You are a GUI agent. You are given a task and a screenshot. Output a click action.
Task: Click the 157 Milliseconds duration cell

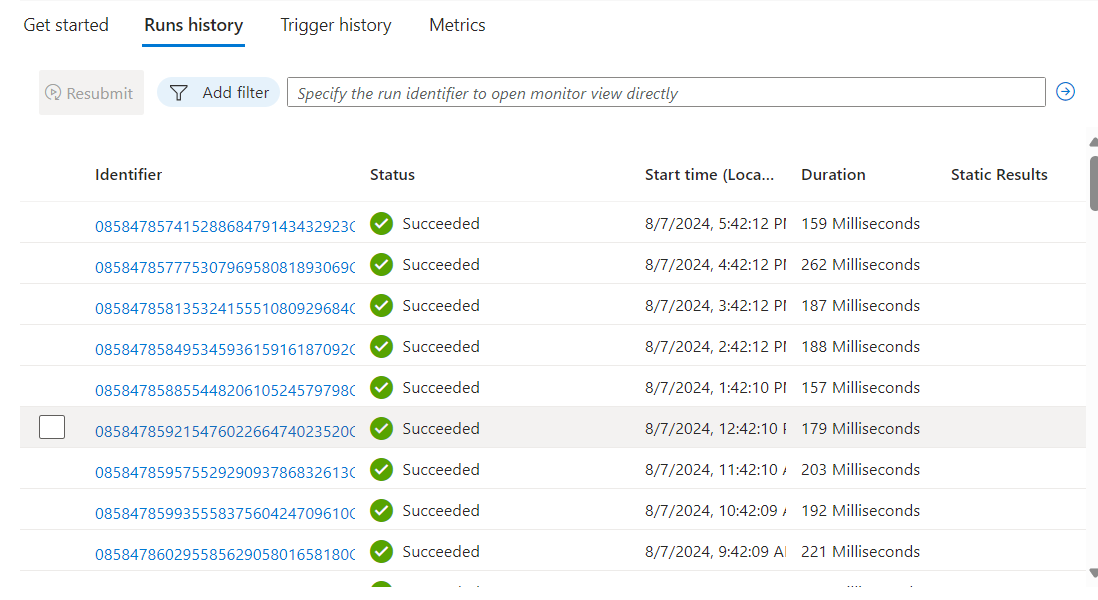pyautogui.click(x=861, y=387)
